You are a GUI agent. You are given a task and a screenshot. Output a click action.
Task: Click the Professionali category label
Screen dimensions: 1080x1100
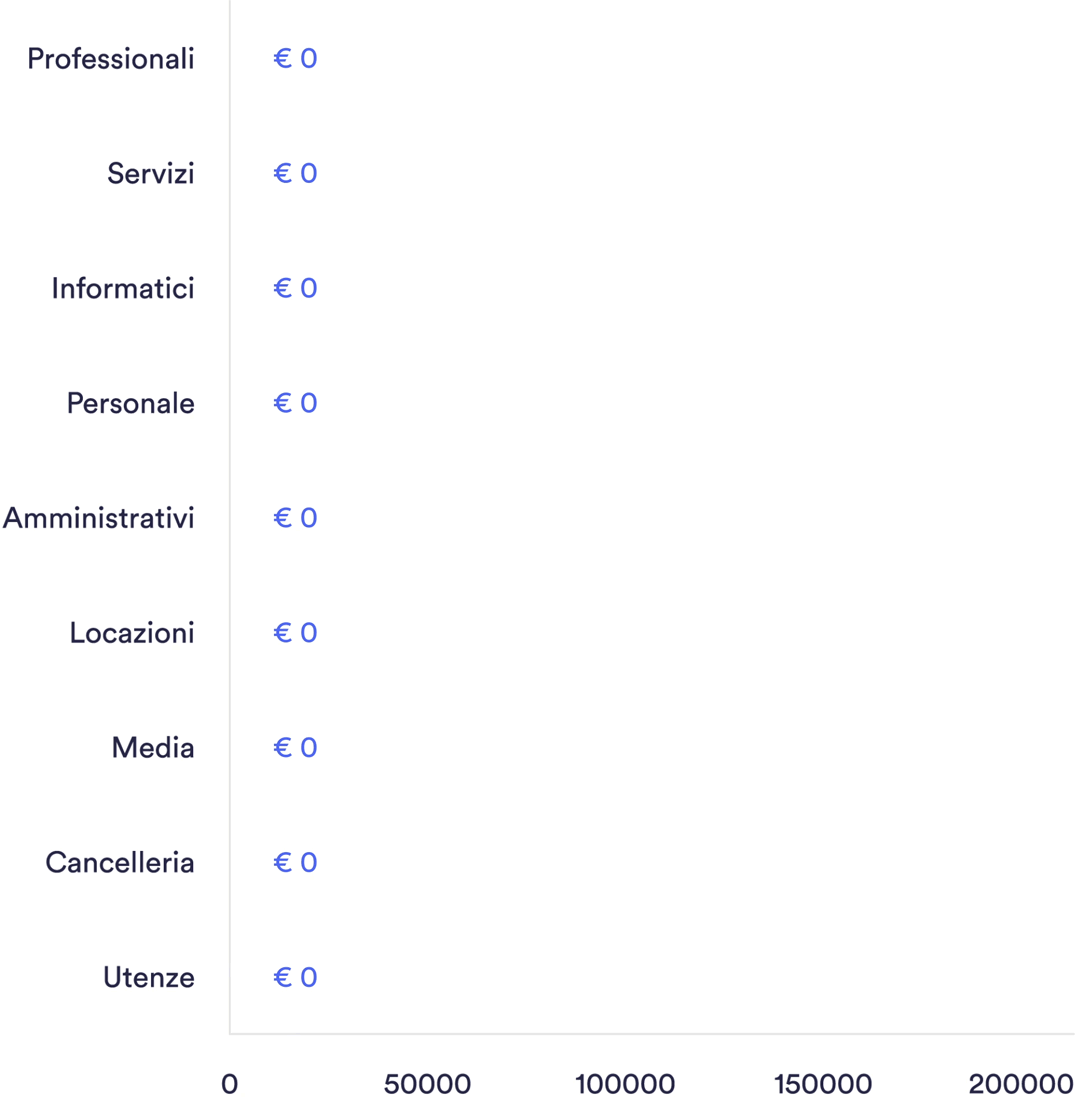click(110, 59)
